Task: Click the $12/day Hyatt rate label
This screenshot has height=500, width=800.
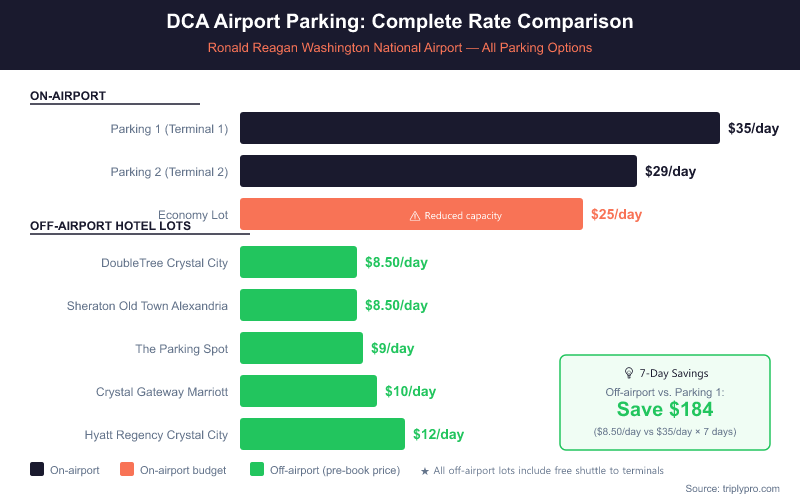Action: (438, 434)
